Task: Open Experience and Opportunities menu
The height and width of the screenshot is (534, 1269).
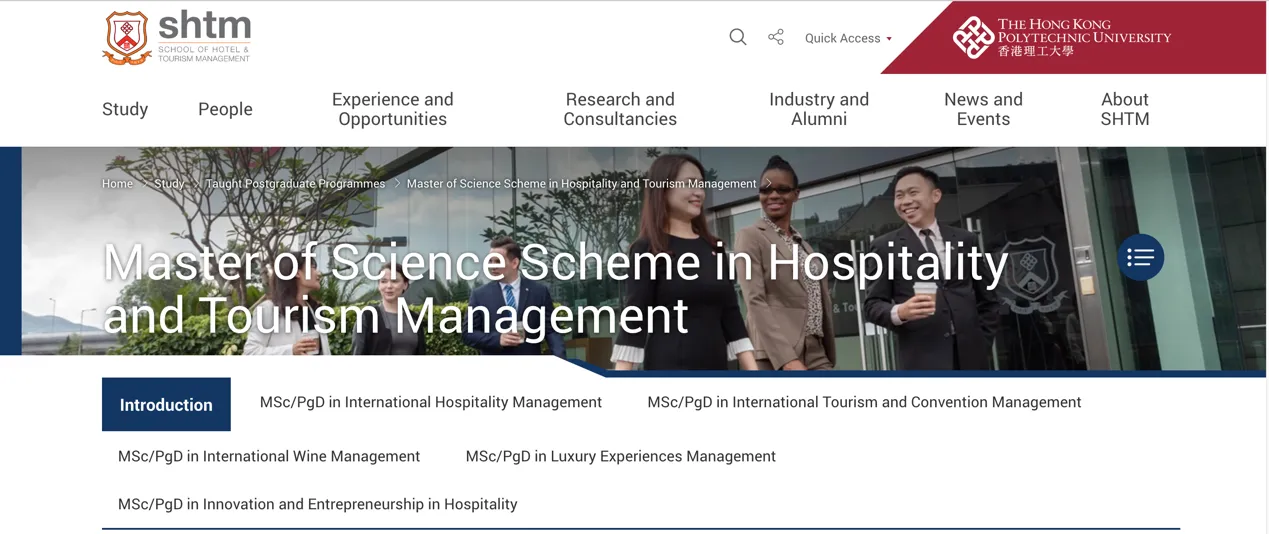Action: click(392, 109)
